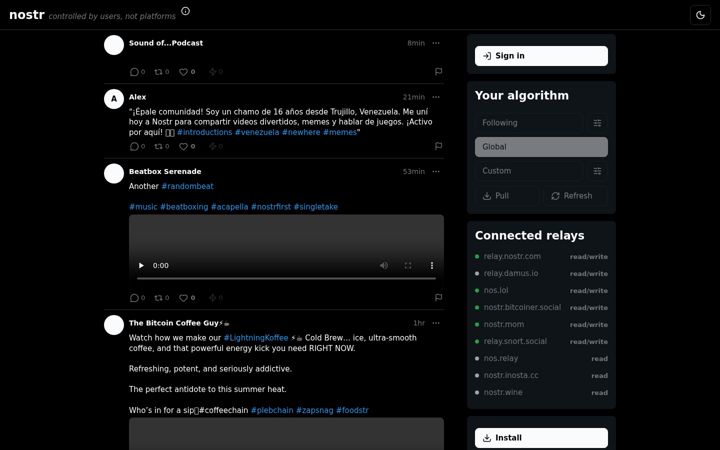
Task: Seek on the Beatbox Serenade video progress bar
Action: (286, 278)
